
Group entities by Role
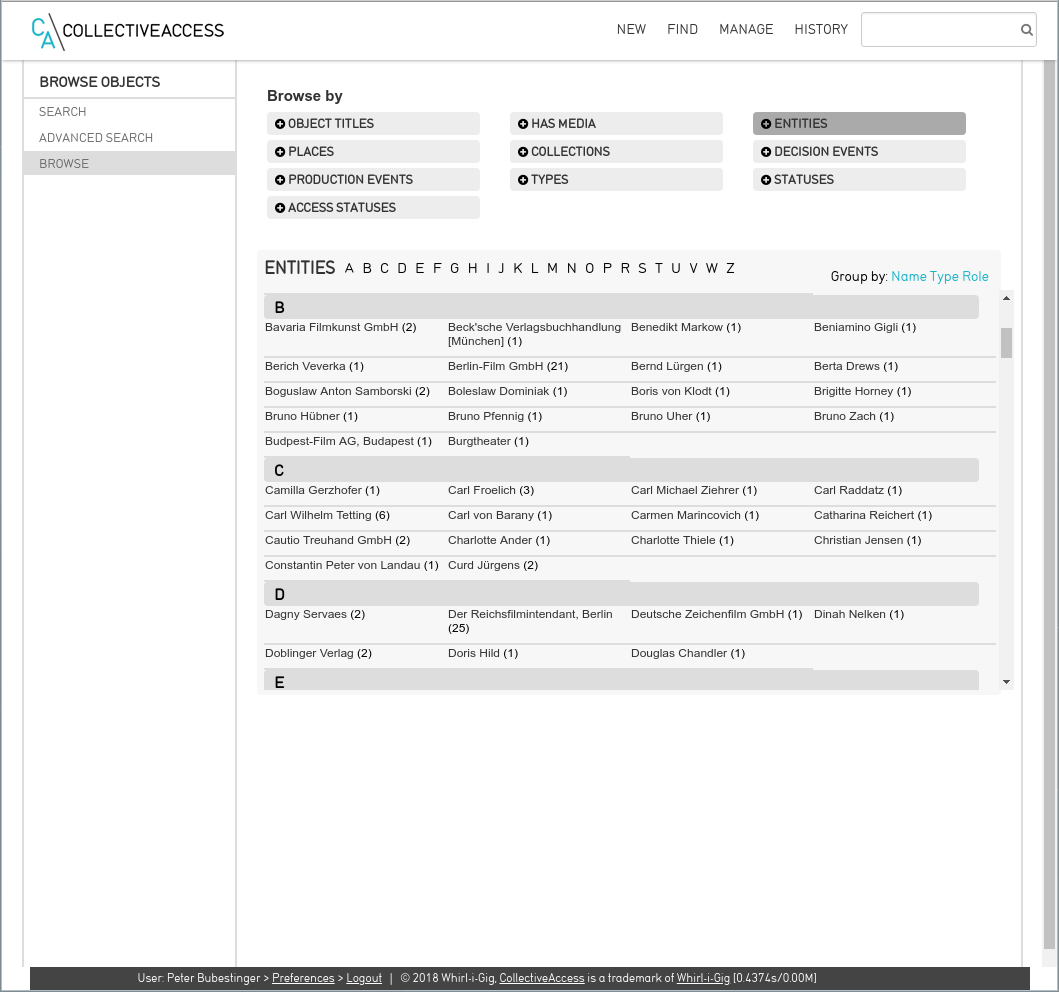(x=975, y=277)
